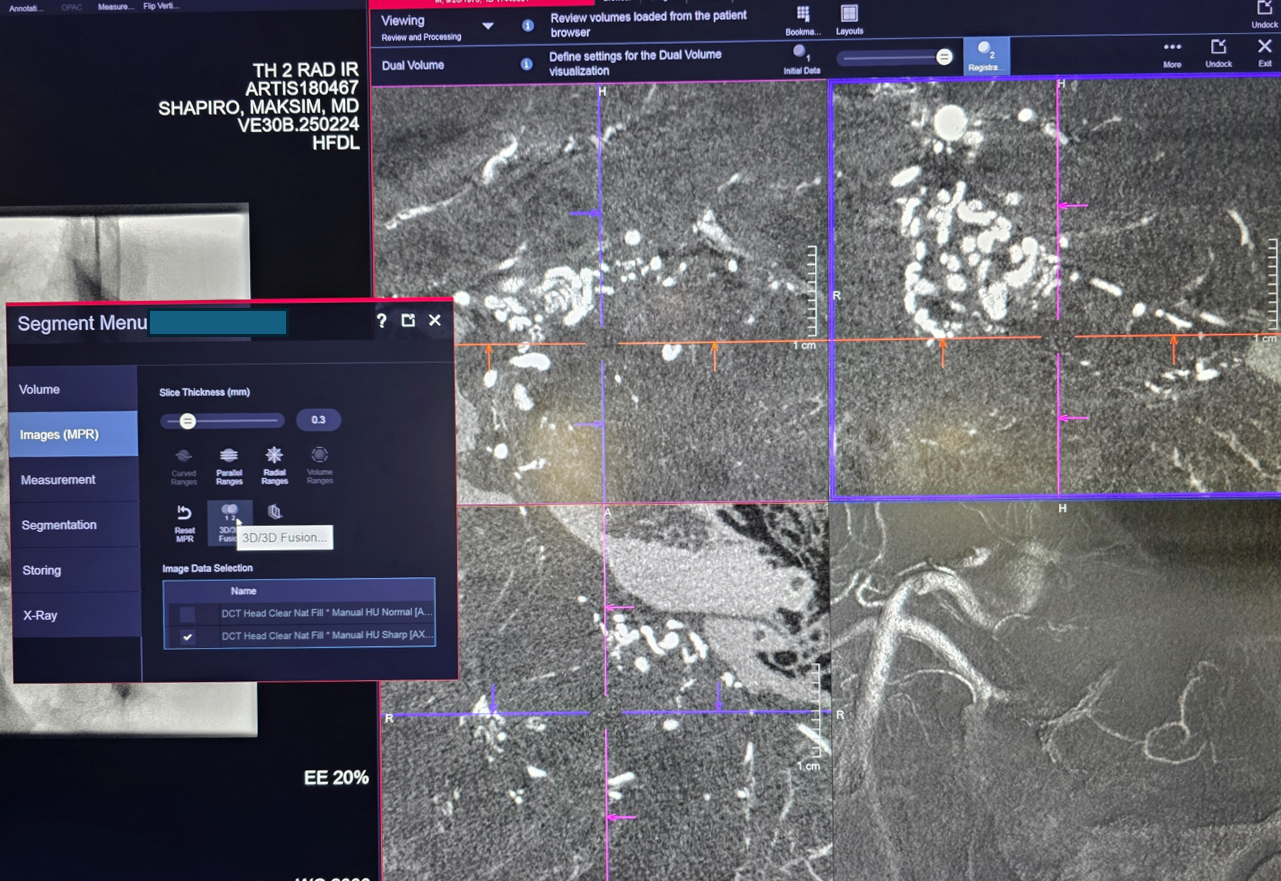Click the Undock button beside More
The height and width of the screenshot is (881, 1281).
[1218, 52]
